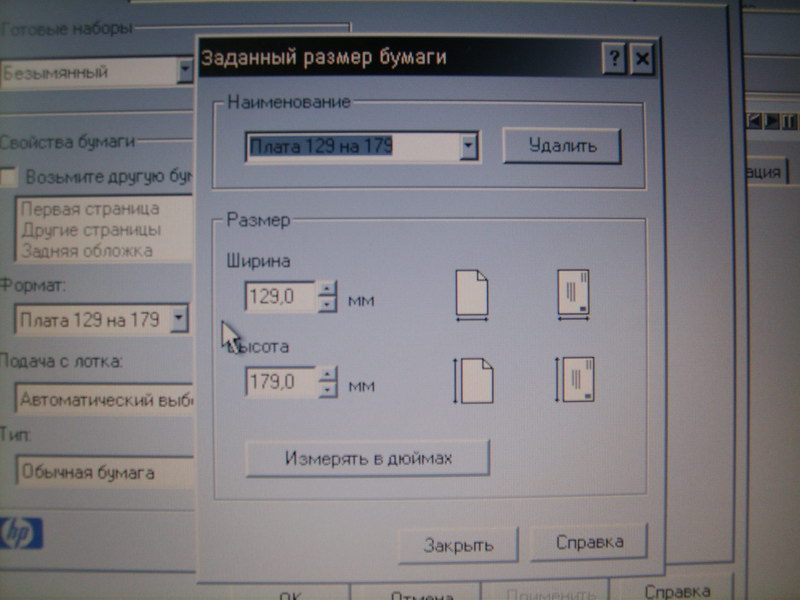Expand the Наименование paper name dropdown

pos(468,148)
